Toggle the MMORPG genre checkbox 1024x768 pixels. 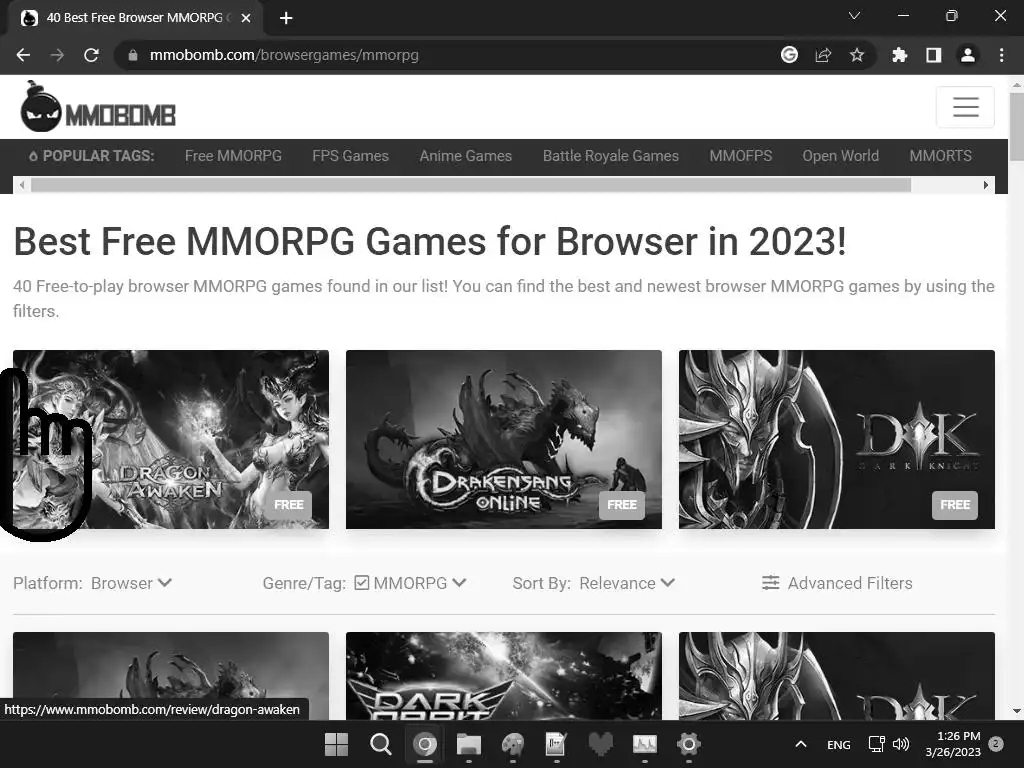point(362,583)
